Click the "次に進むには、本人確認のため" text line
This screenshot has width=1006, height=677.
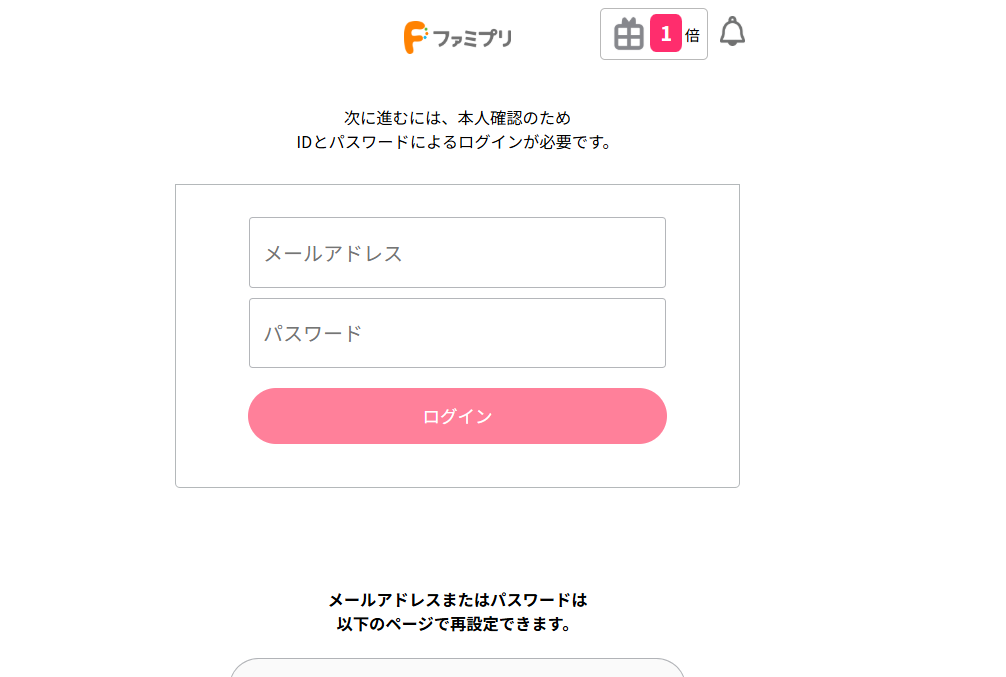click(457, 118)
